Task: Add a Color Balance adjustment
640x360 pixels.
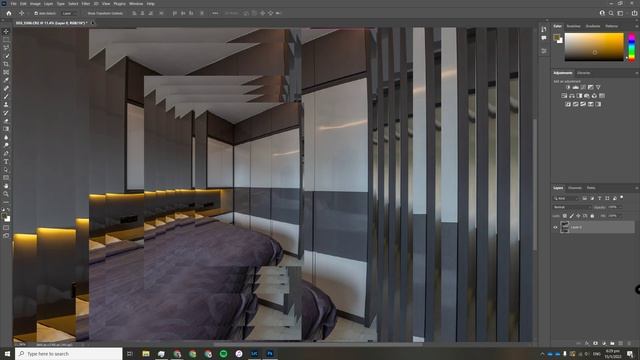Action: 572,96
